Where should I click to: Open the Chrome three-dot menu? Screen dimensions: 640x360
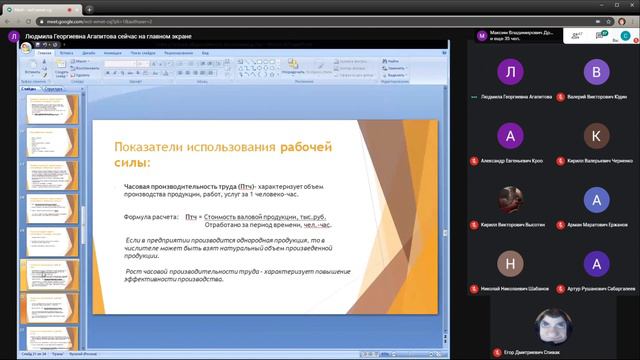point(633,22)
